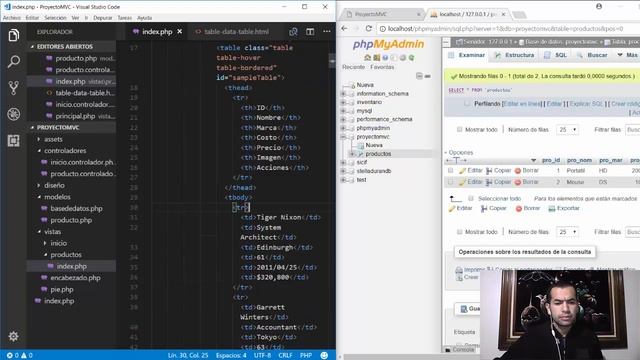Open upper Número de filas dropdown
This screenshot has height=360, width=640.
567,129
